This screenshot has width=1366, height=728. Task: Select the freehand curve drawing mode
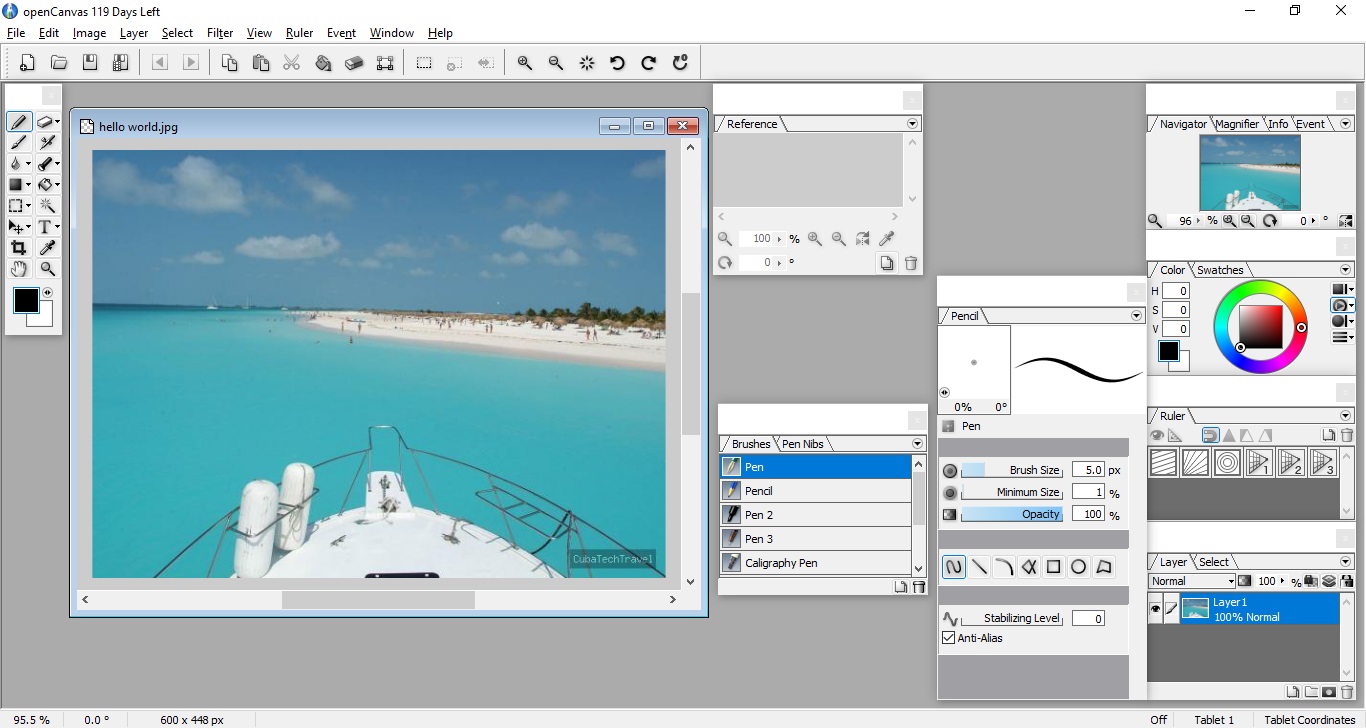click(954, 567)
